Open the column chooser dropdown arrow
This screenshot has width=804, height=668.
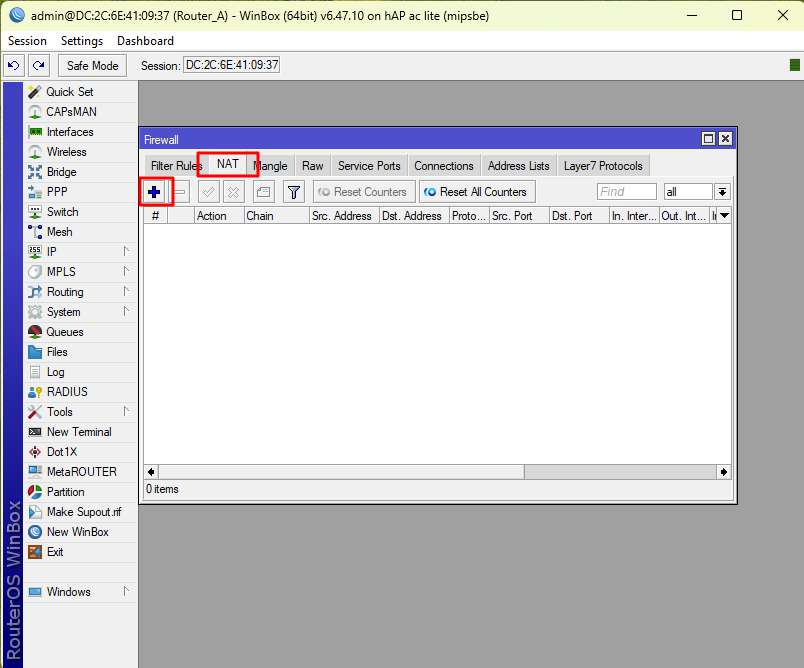[724, 215]
